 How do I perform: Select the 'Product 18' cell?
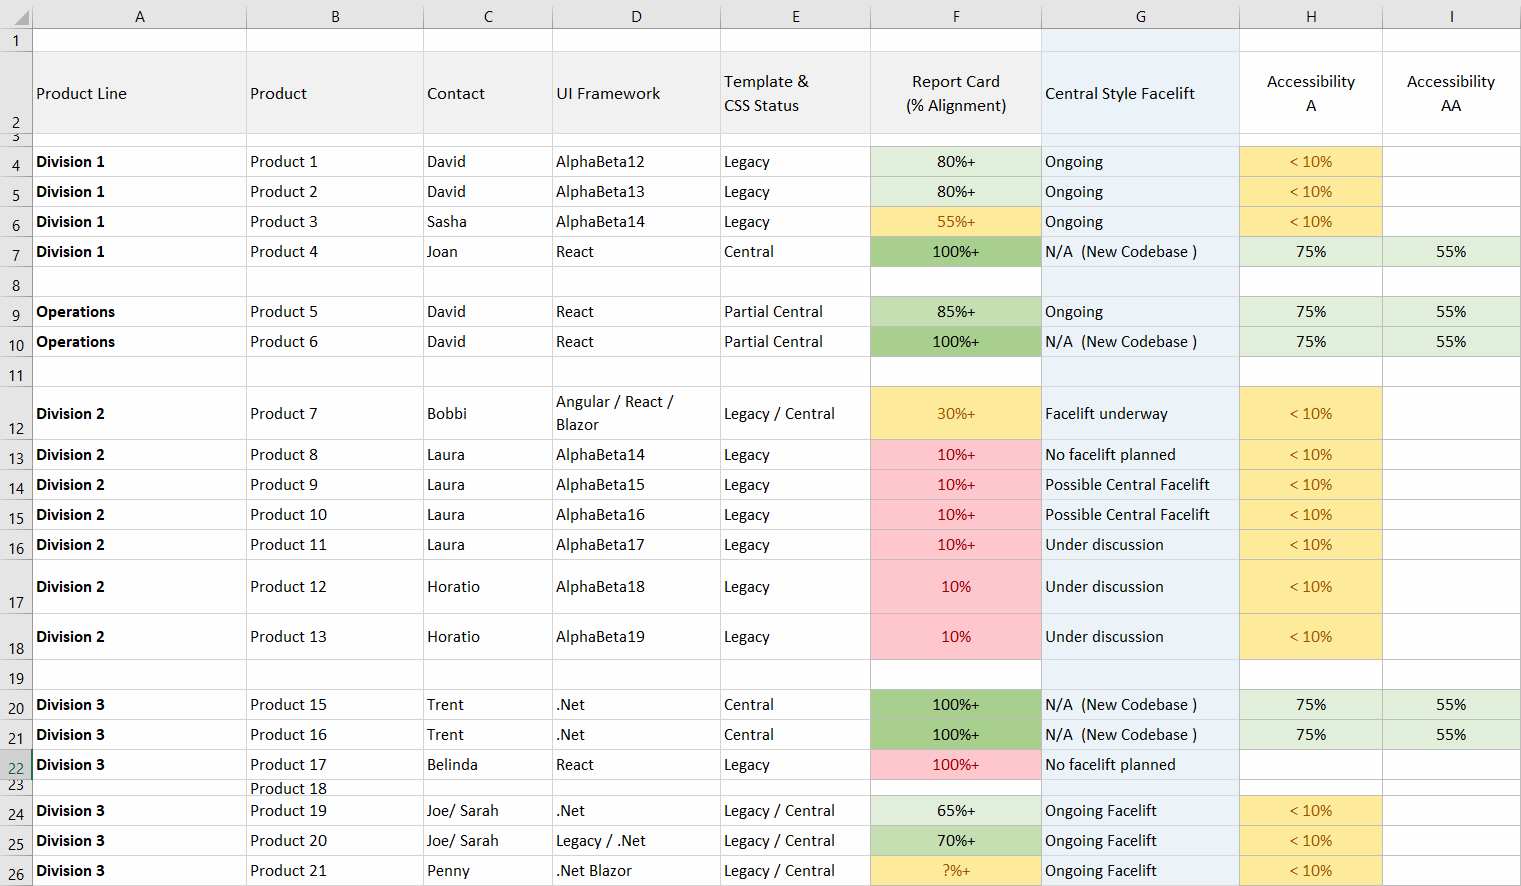335,788
